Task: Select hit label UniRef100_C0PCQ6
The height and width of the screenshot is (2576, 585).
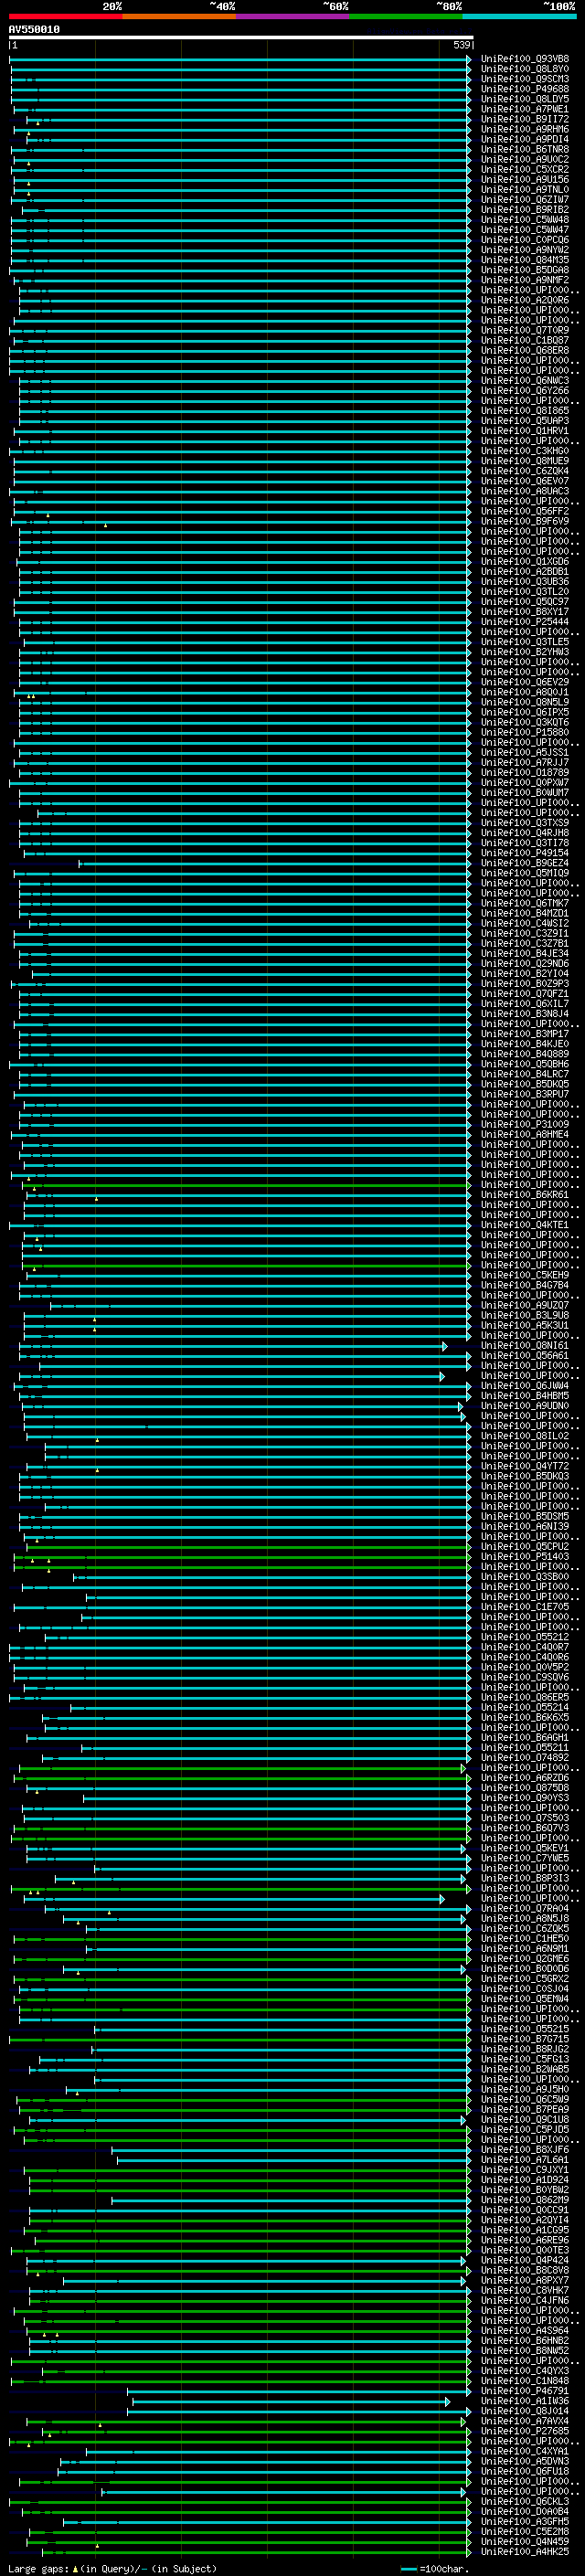Action: coord(525,240)
